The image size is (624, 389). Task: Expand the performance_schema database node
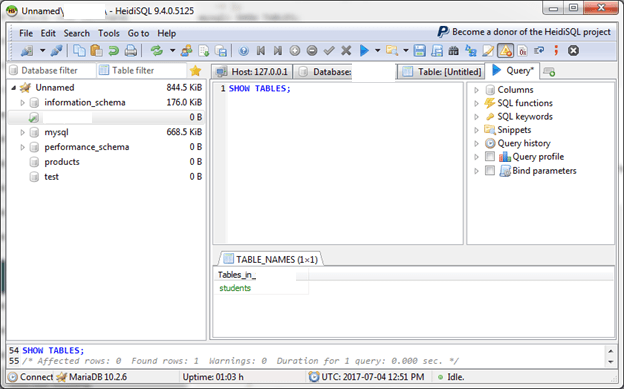tap(22, 147)
